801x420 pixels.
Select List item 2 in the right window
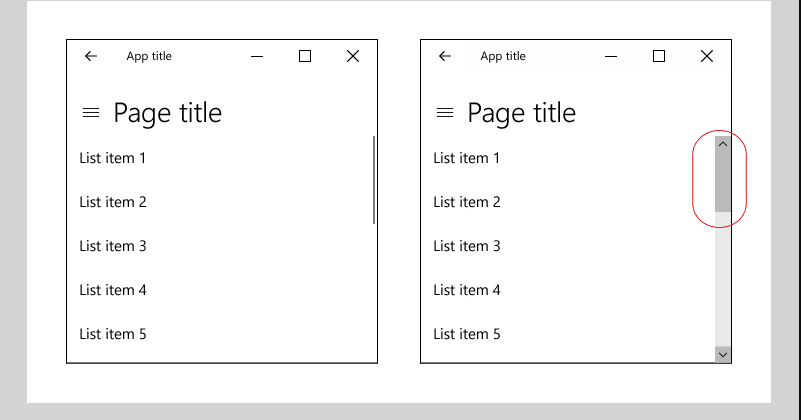467,202
